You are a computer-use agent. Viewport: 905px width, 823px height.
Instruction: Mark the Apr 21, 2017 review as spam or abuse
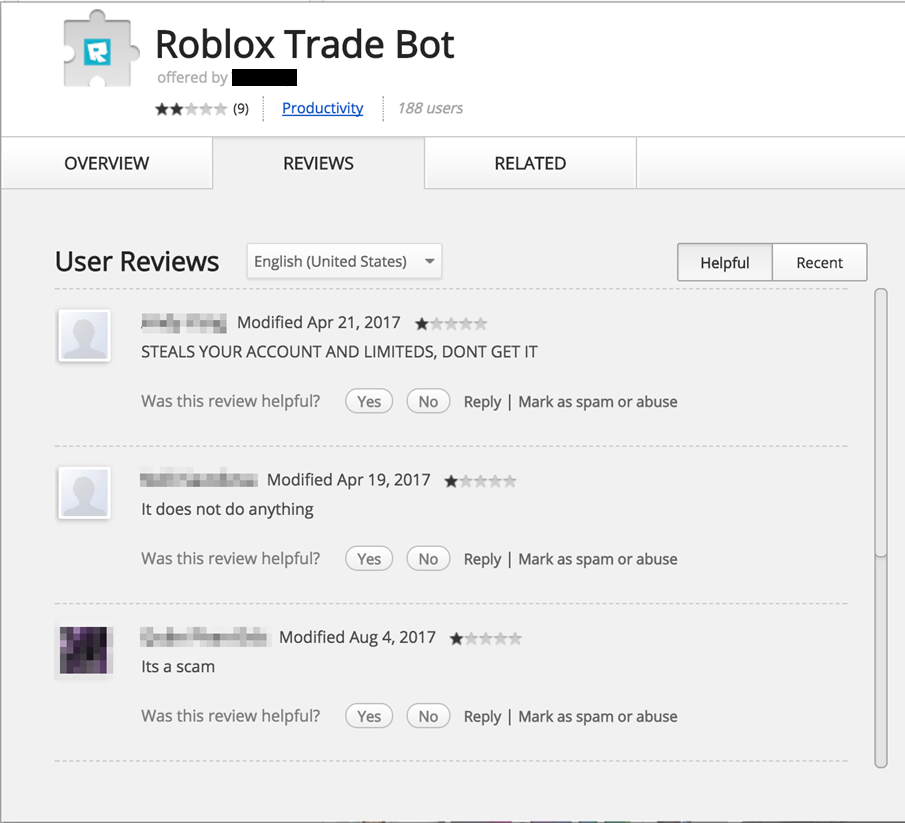pyautogui.click(x=598, y=402)
